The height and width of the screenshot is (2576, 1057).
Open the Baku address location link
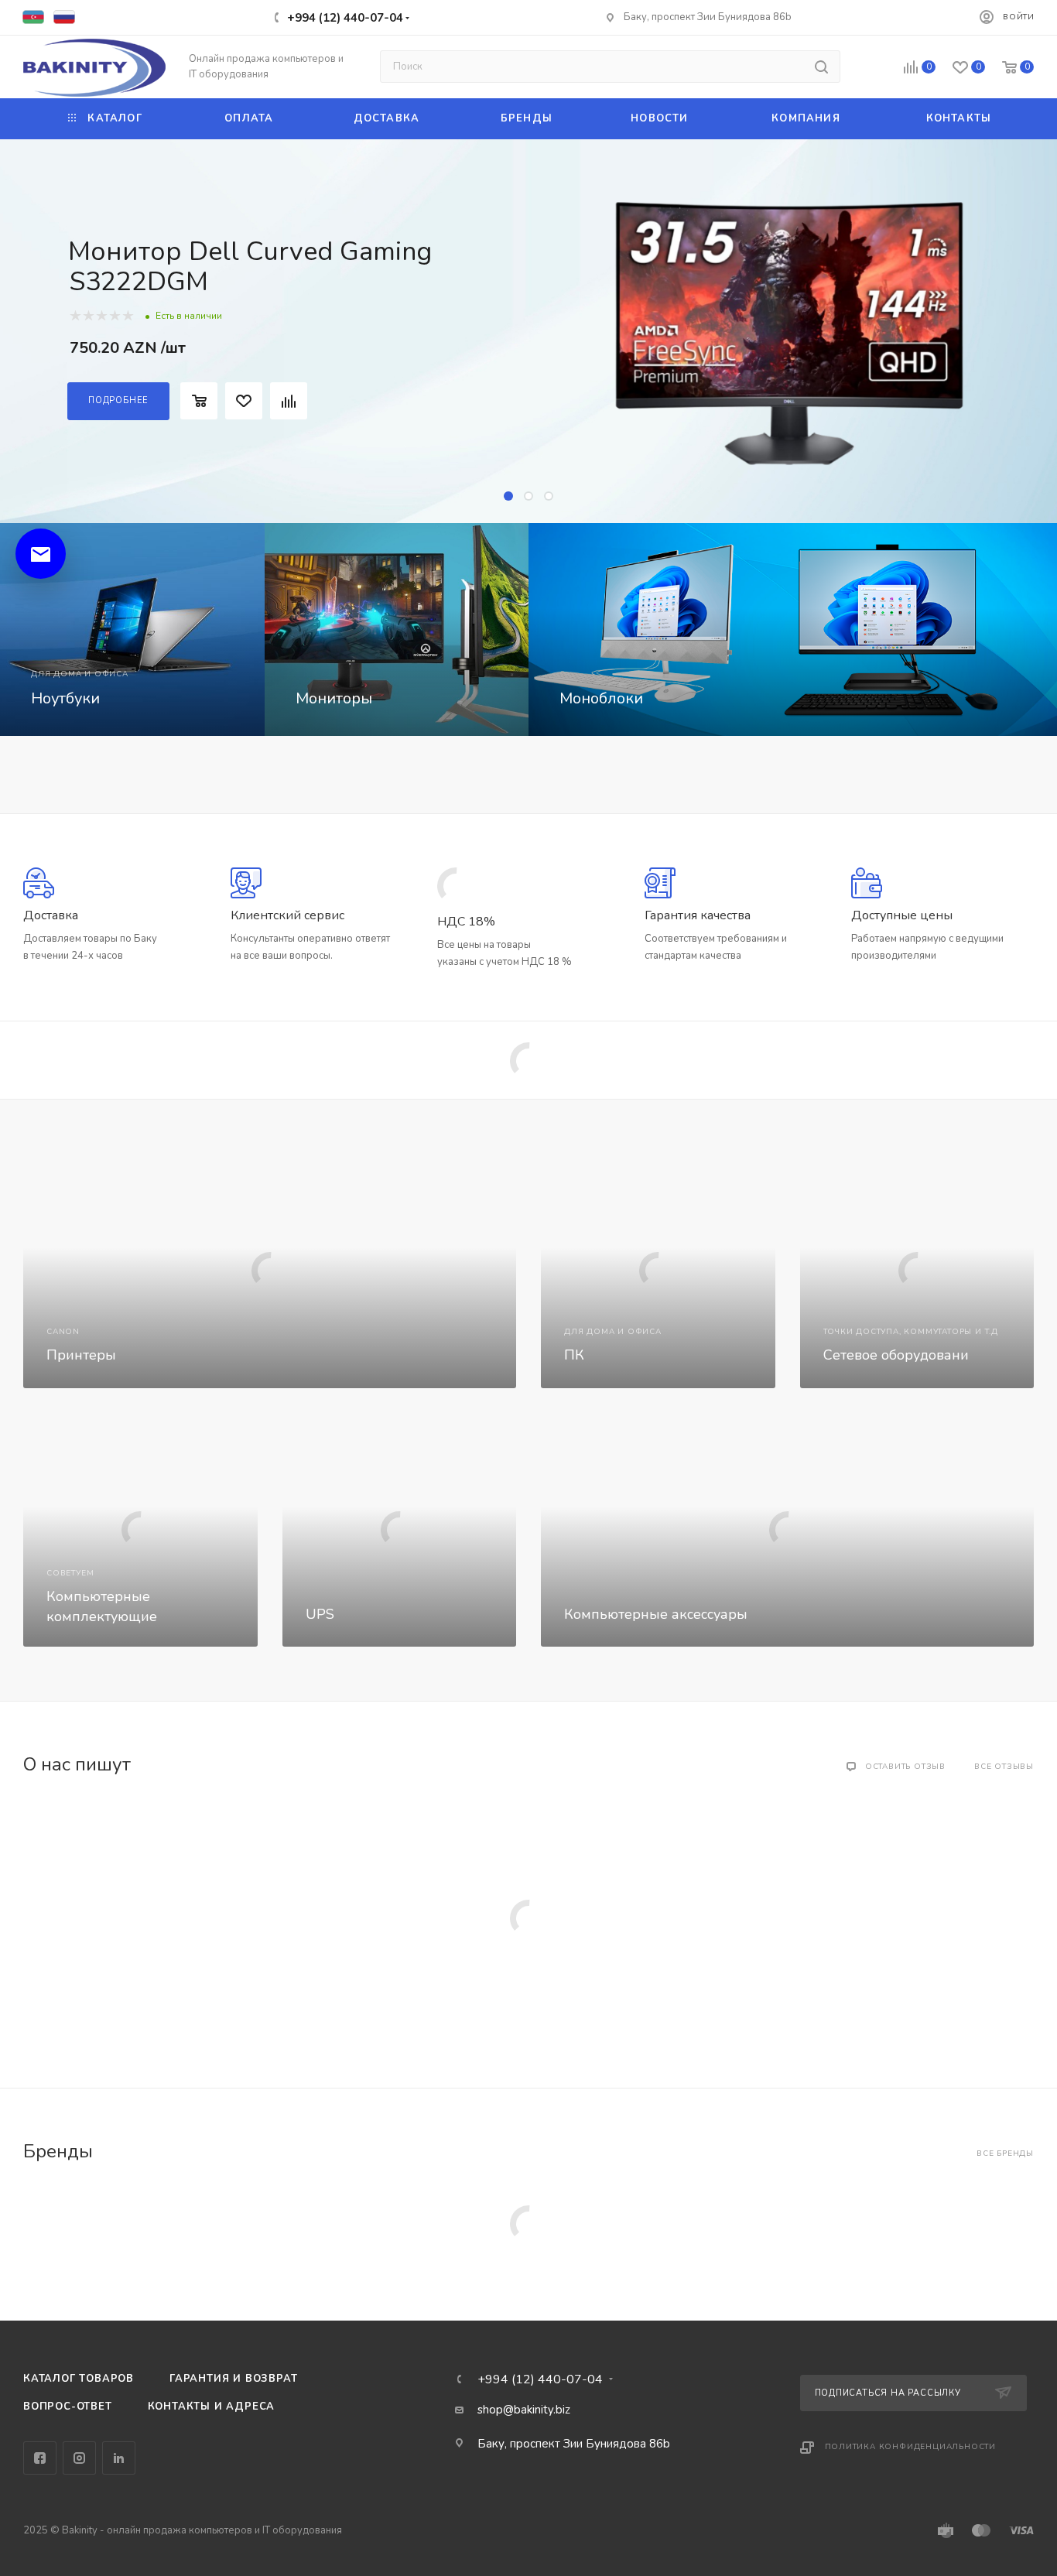[x=706, y=17]
